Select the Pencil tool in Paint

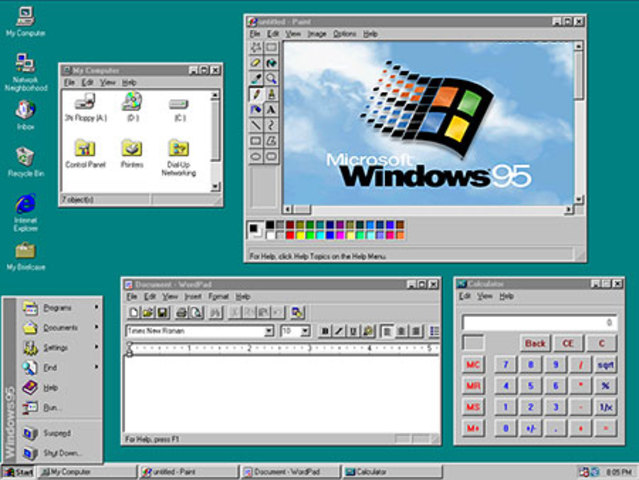256,95
